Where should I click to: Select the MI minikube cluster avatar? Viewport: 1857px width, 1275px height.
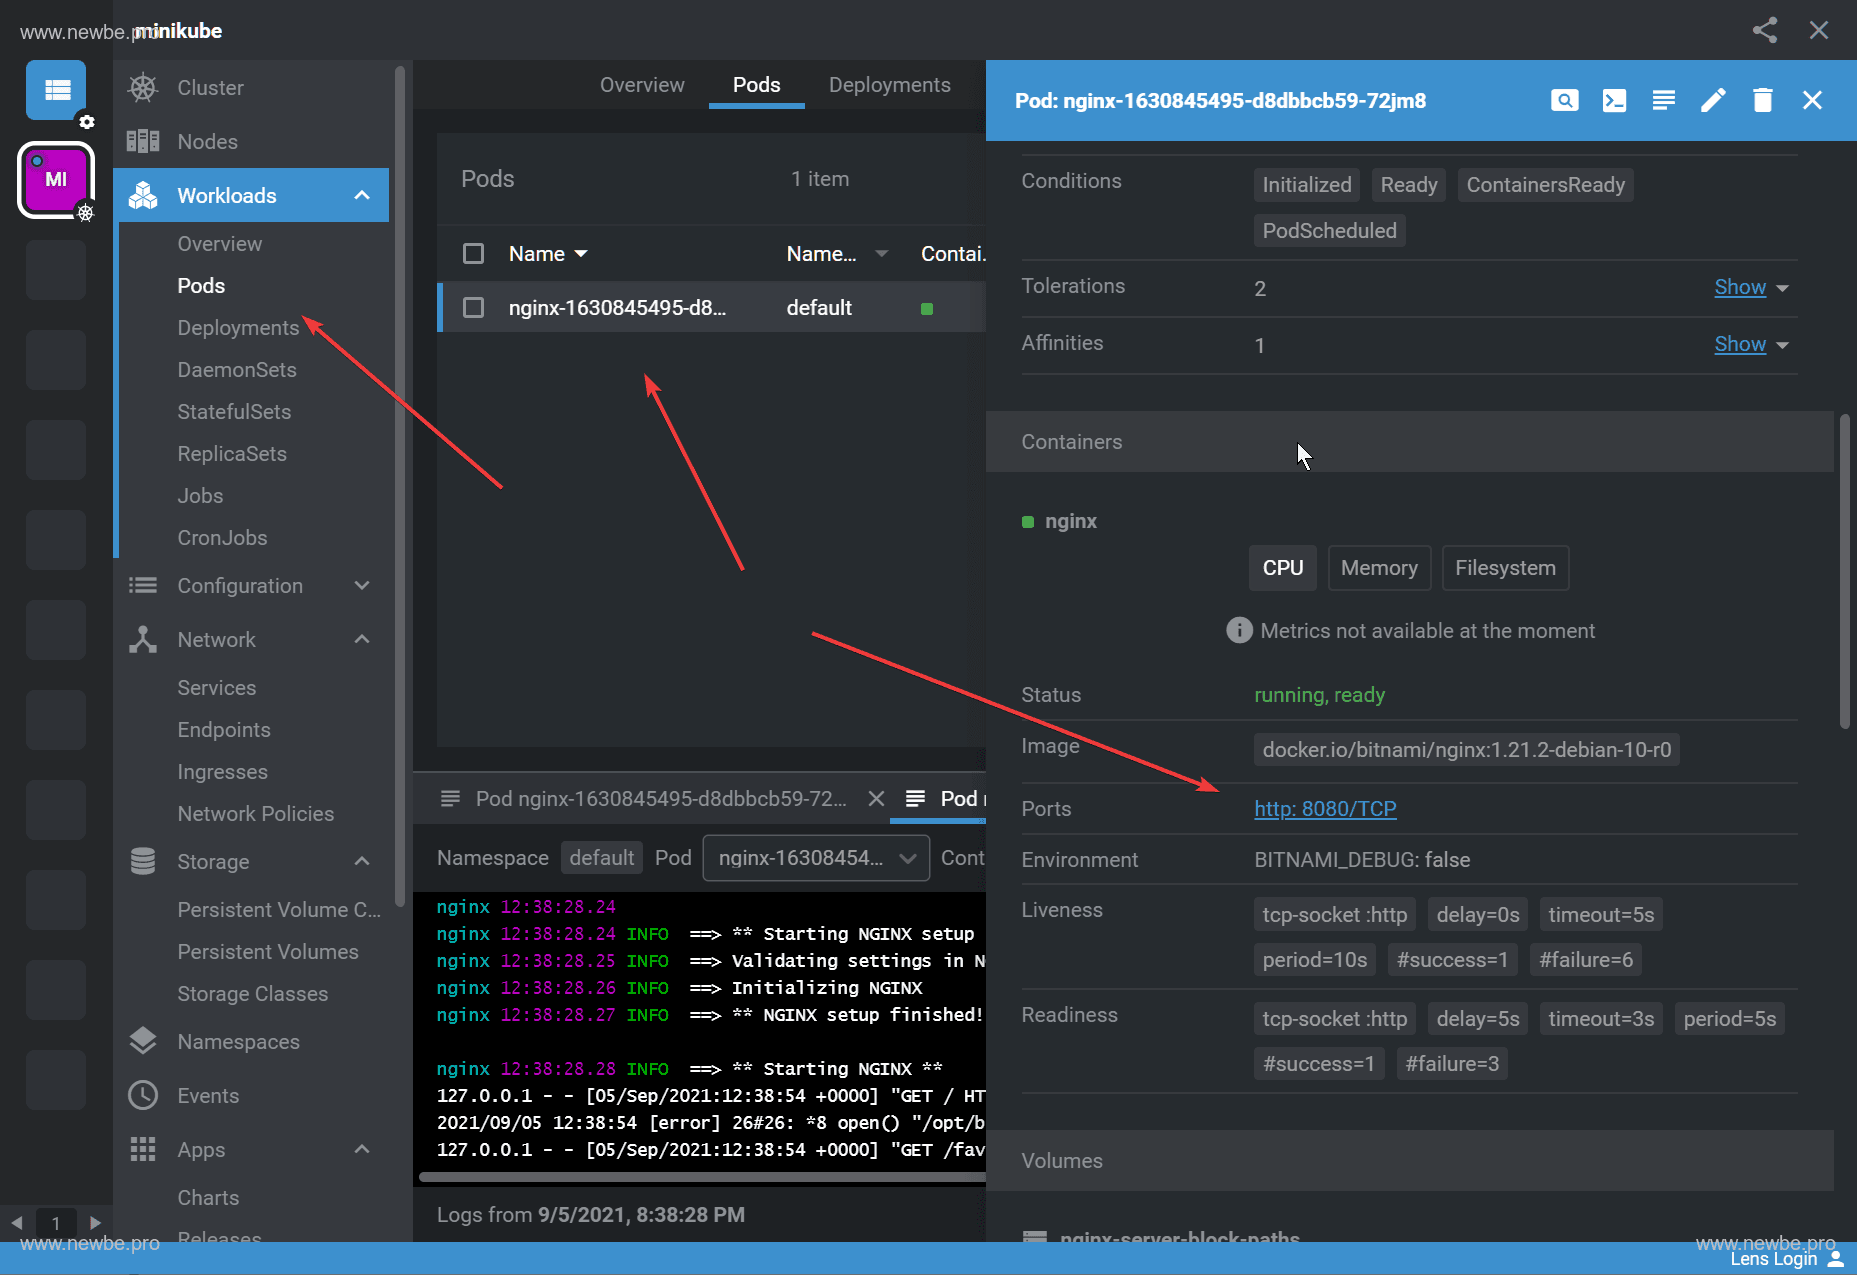[x=55, y=180]
